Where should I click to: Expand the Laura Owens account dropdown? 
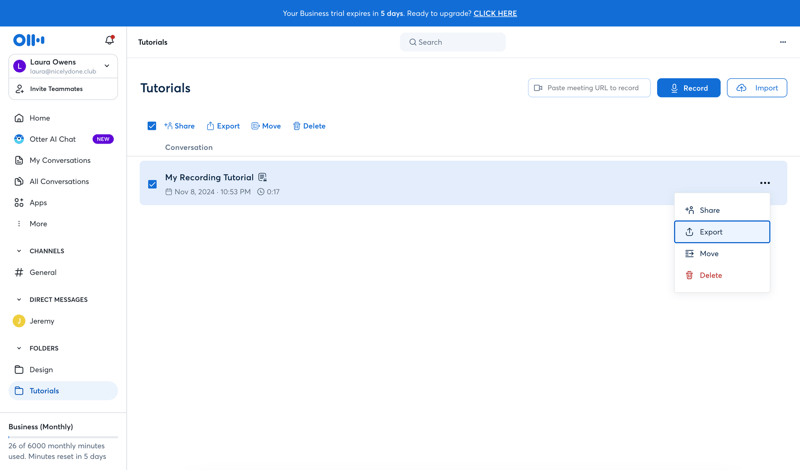107,66
